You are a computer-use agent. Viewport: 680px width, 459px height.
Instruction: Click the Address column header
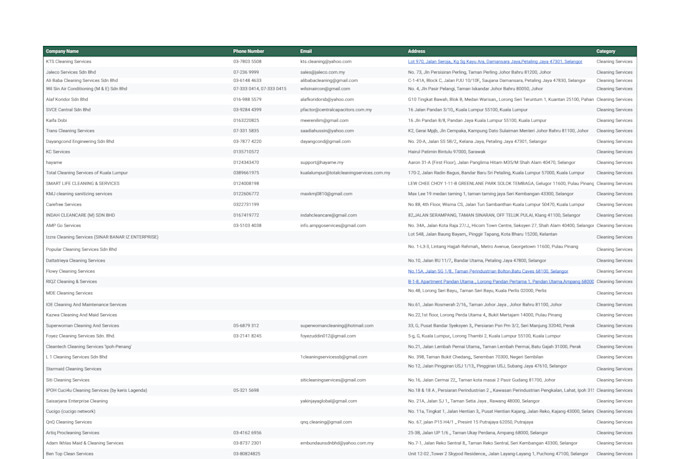pyautogui.click(x=416, y=51)
